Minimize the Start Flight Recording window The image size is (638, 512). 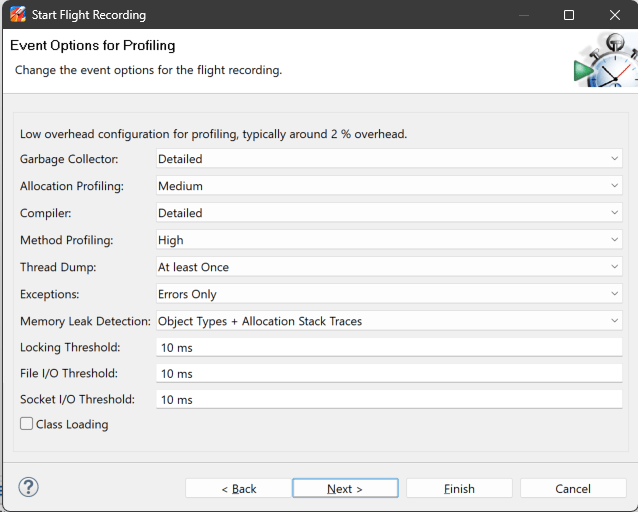pyautogui.click(x=523, y=15)
